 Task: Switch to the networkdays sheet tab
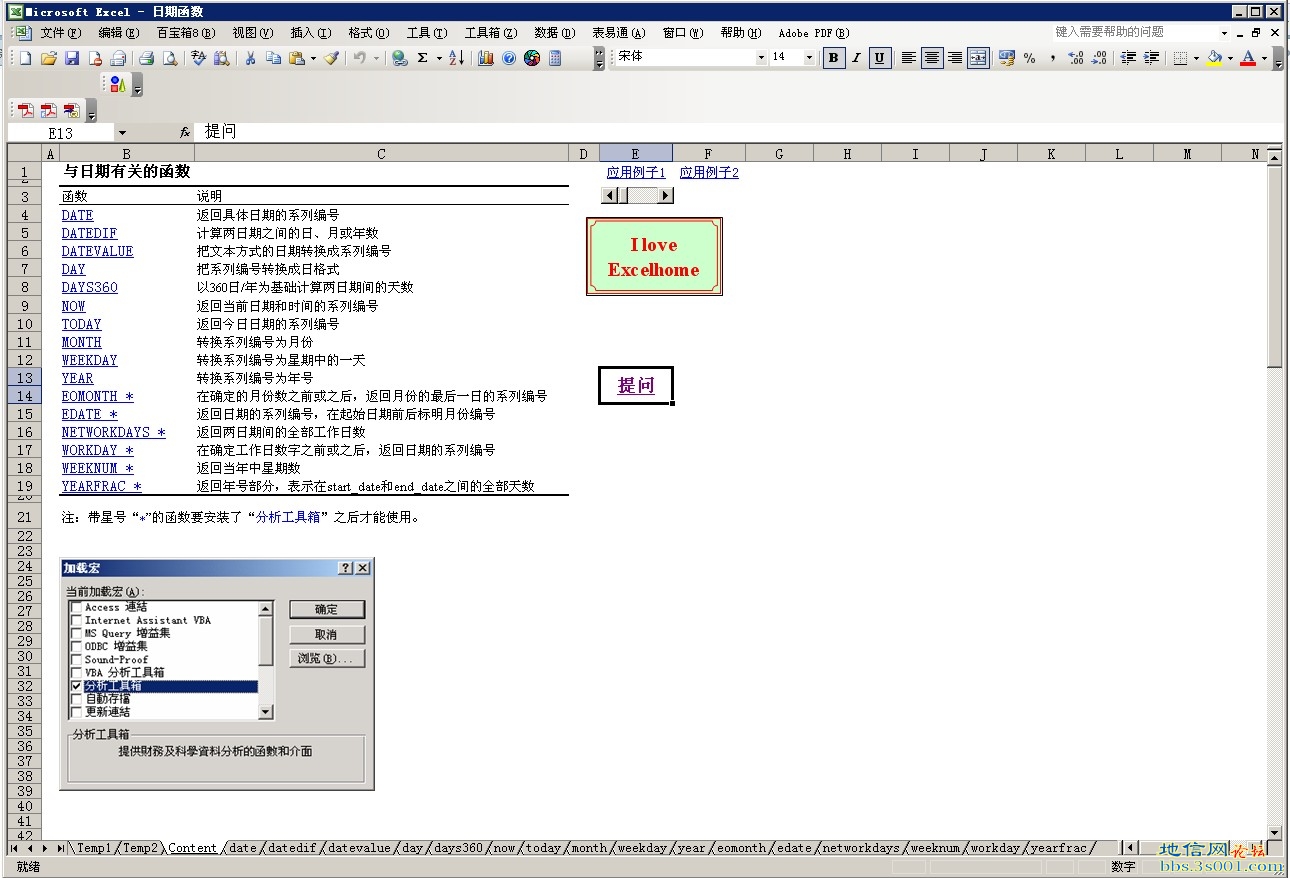[x=860, y=848]
